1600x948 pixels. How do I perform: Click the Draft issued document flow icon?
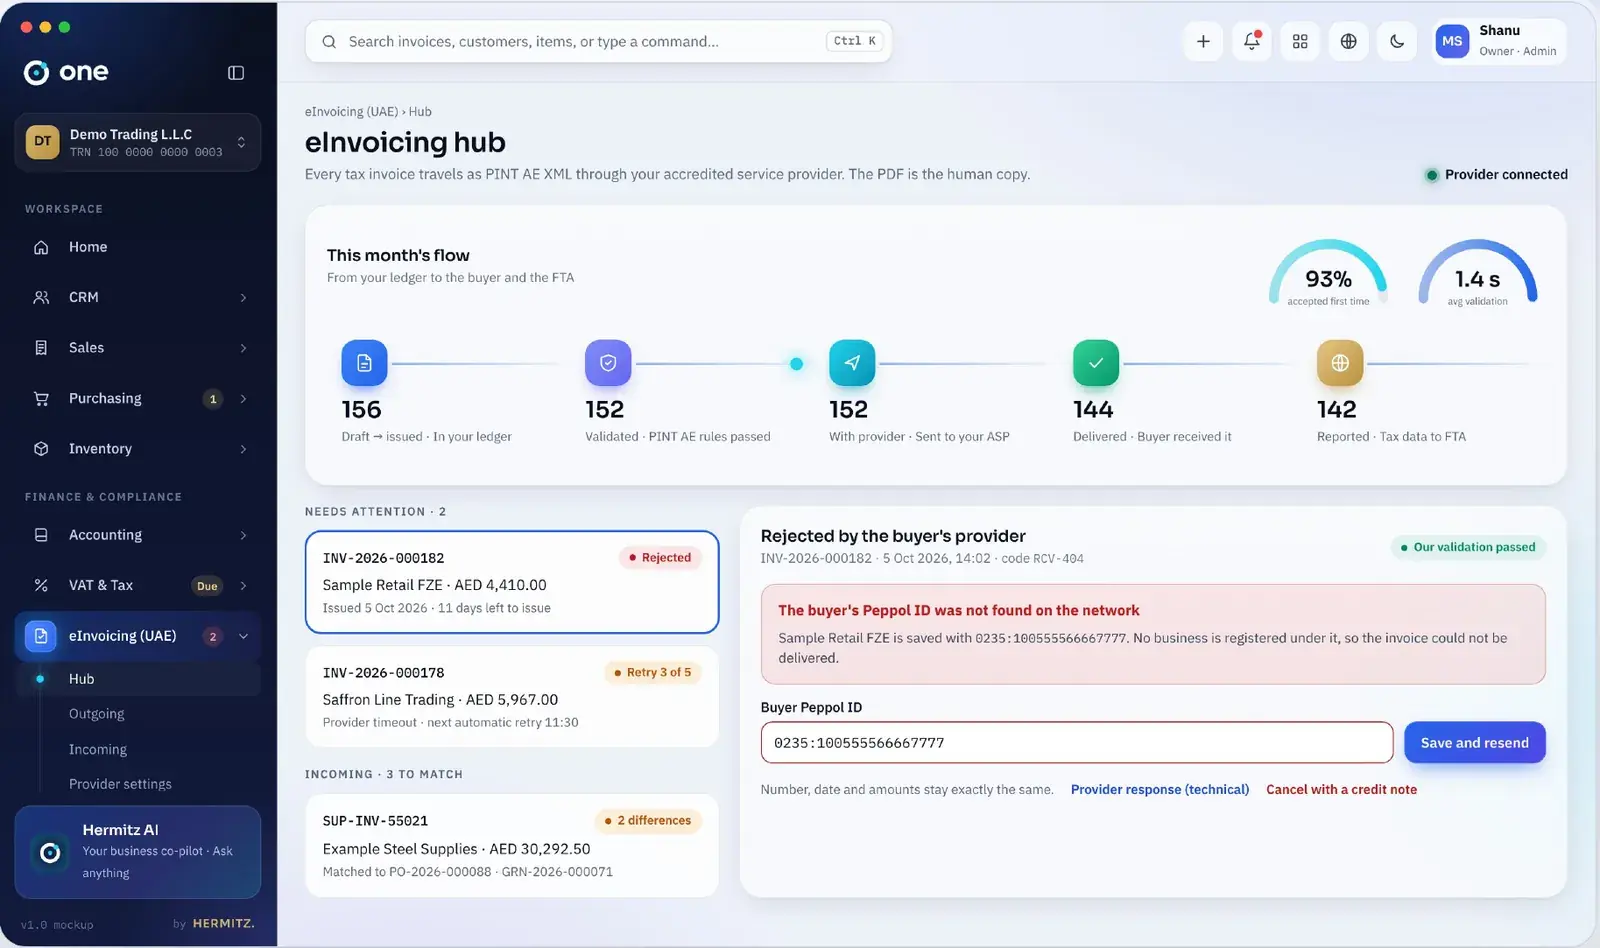click(x=364, y=363)
